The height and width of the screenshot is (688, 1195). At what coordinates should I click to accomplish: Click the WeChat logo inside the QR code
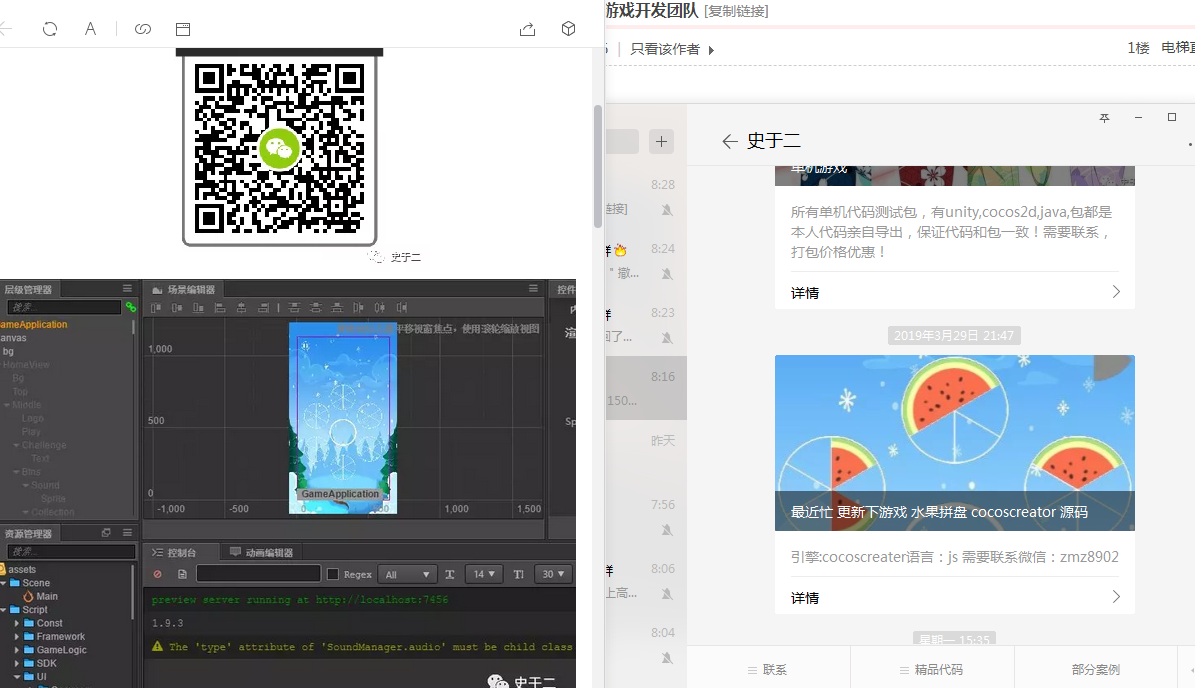[x=279, y=149]
